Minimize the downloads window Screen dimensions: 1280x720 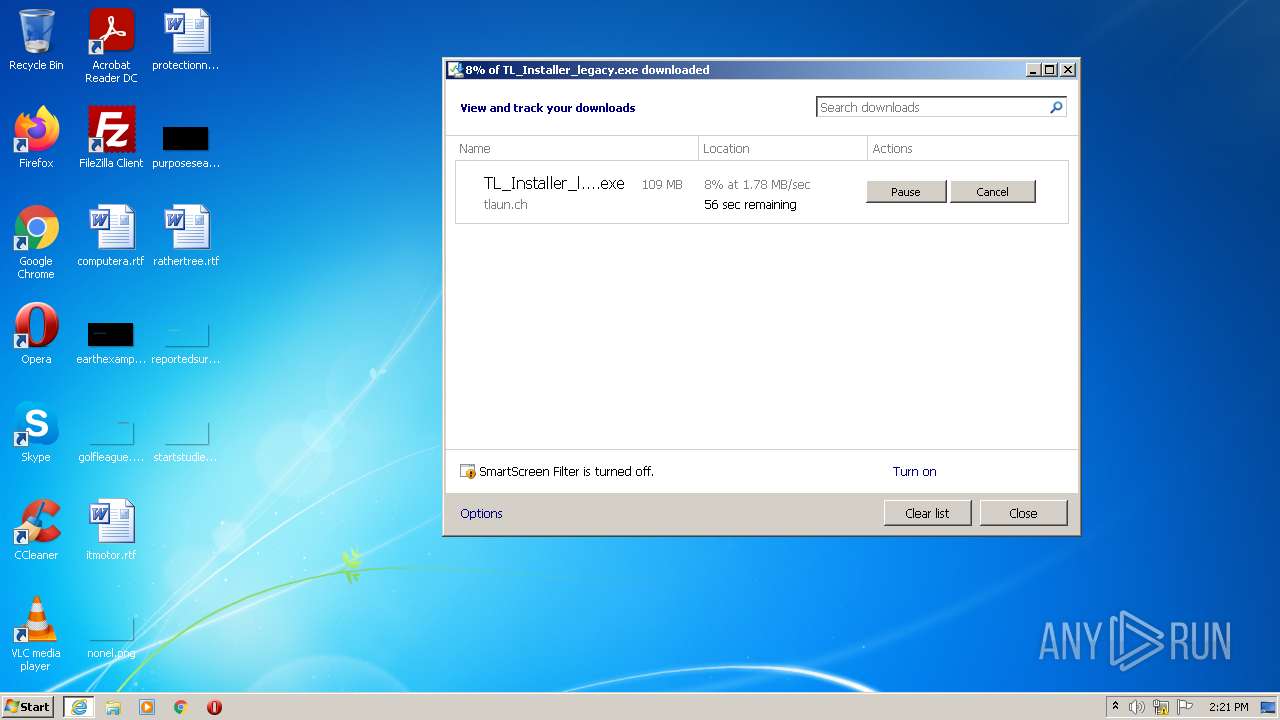pyautogui.click(x=1033, y=70)
